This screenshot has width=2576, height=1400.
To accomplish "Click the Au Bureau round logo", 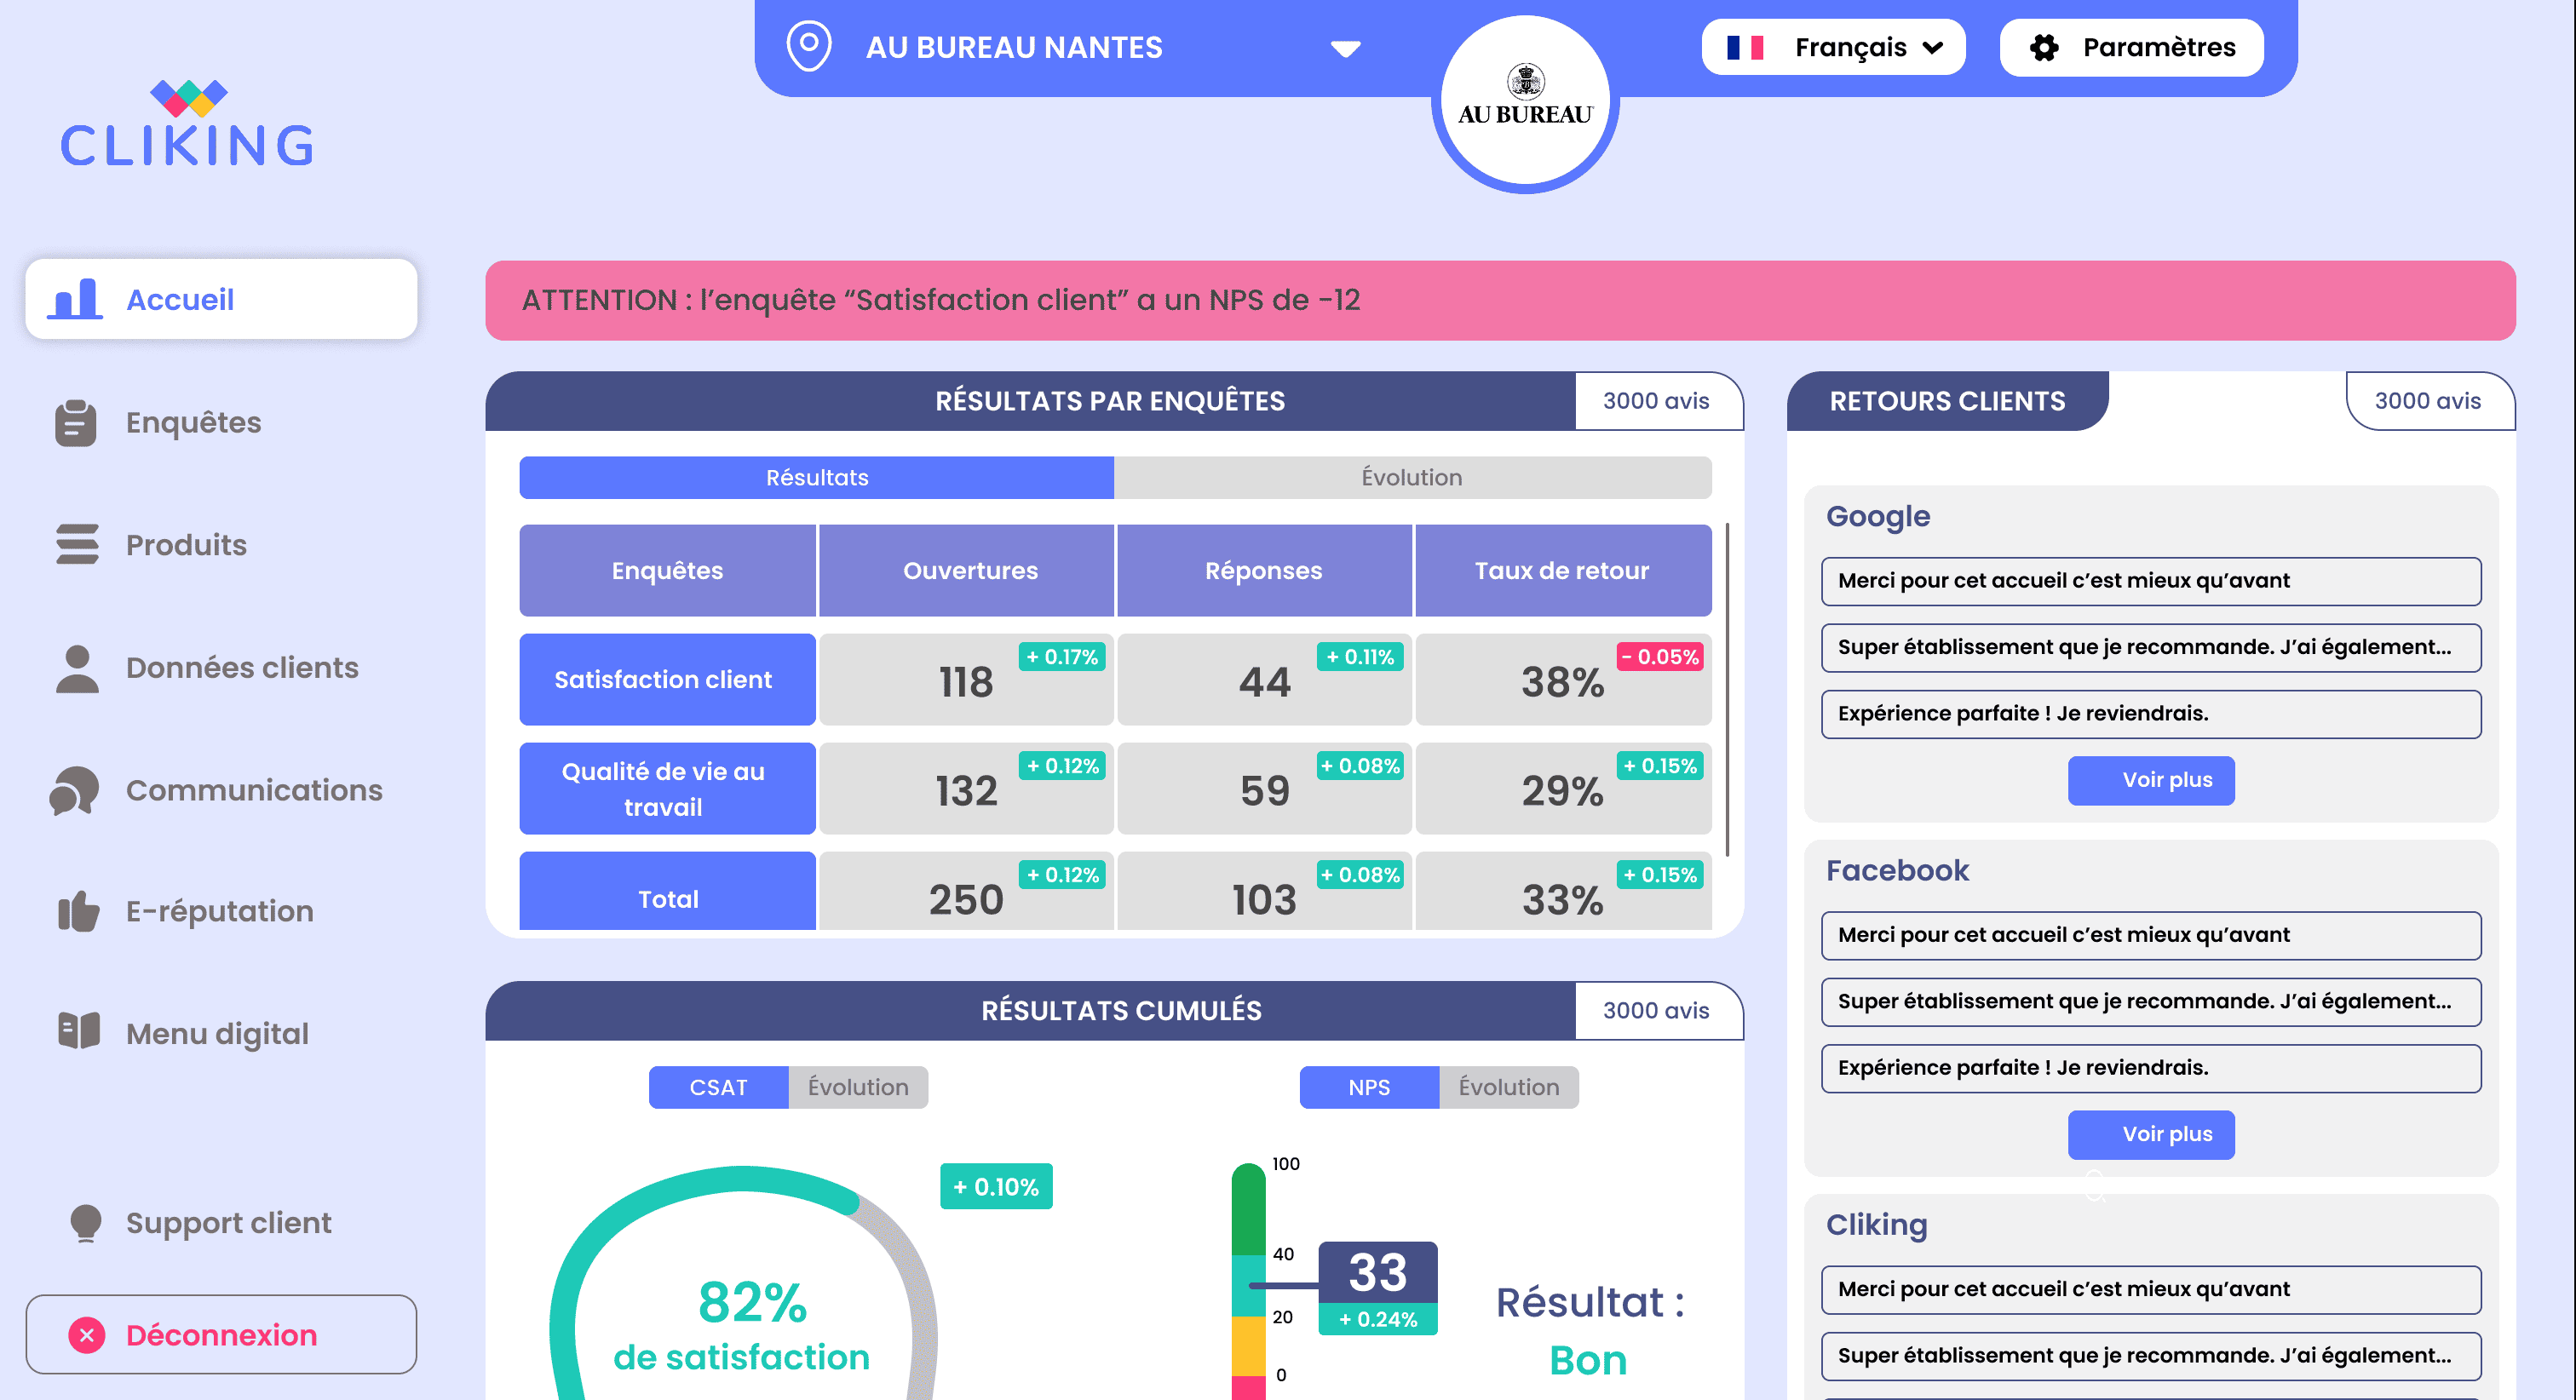I will click(x=1525, y=100).
